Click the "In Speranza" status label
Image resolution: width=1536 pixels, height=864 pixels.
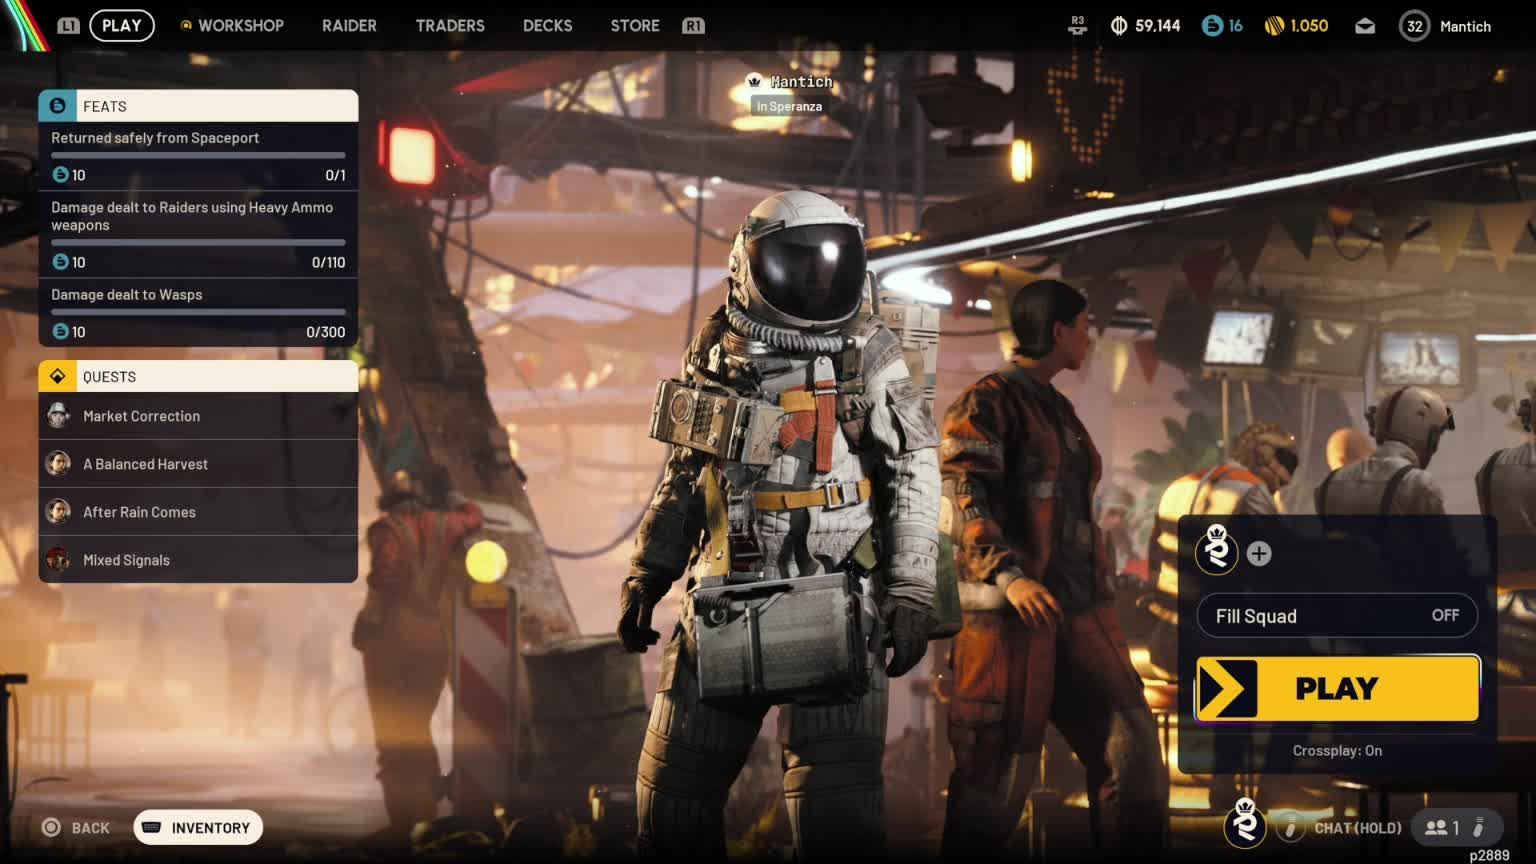click(x=789, y=106)
